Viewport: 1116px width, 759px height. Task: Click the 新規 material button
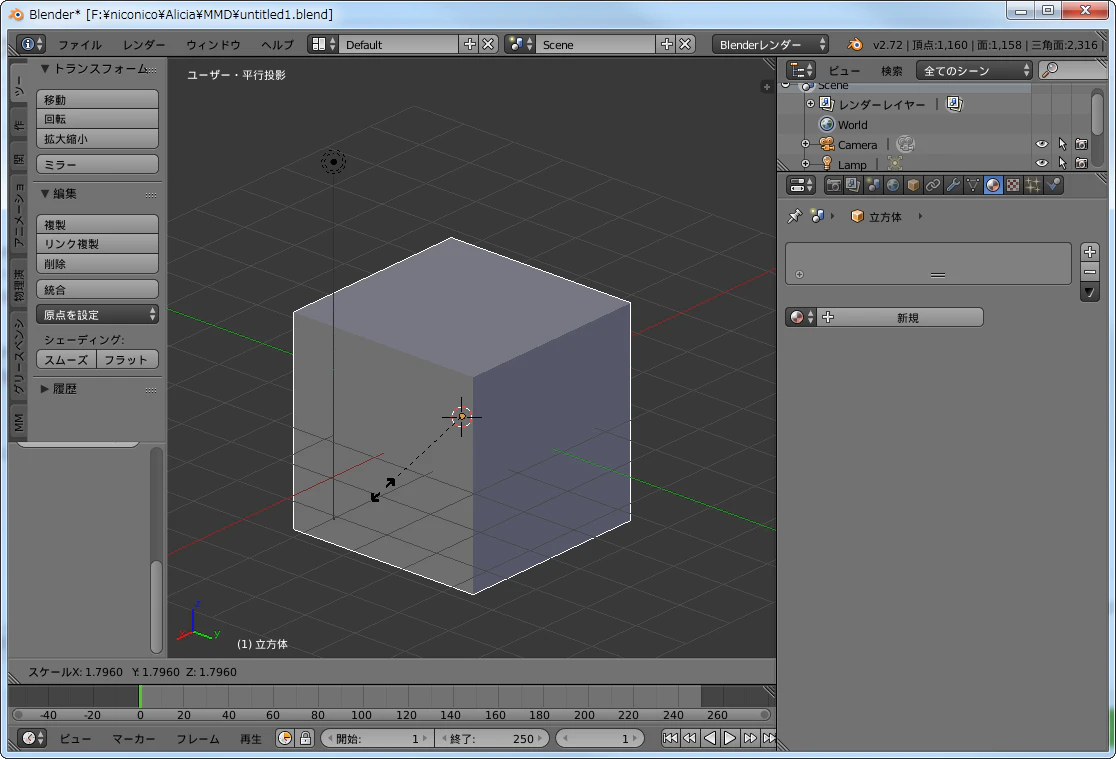[x=900, y=318]
